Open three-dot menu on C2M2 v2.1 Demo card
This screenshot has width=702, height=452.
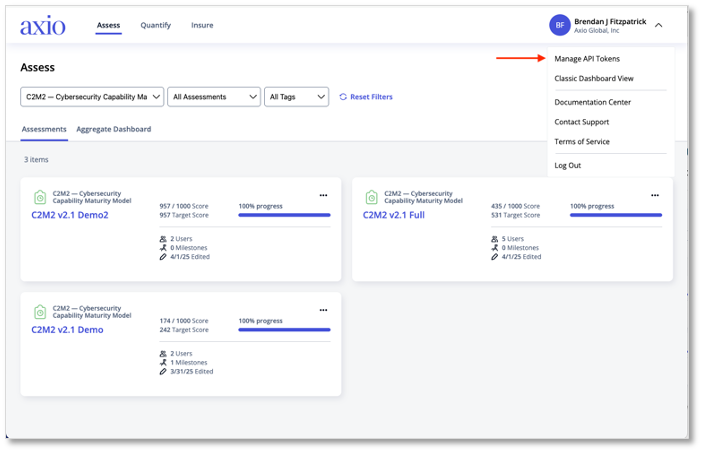323,310
